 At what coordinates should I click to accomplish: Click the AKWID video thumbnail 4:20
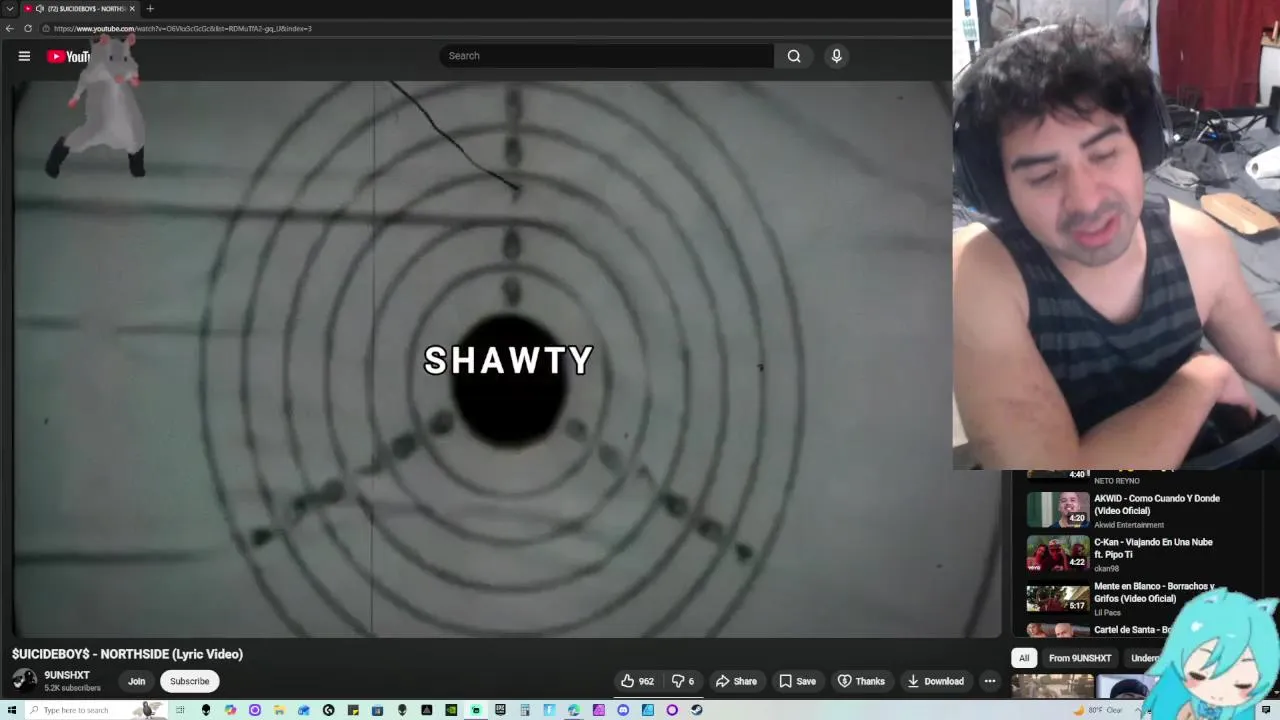coord(1058,510)
